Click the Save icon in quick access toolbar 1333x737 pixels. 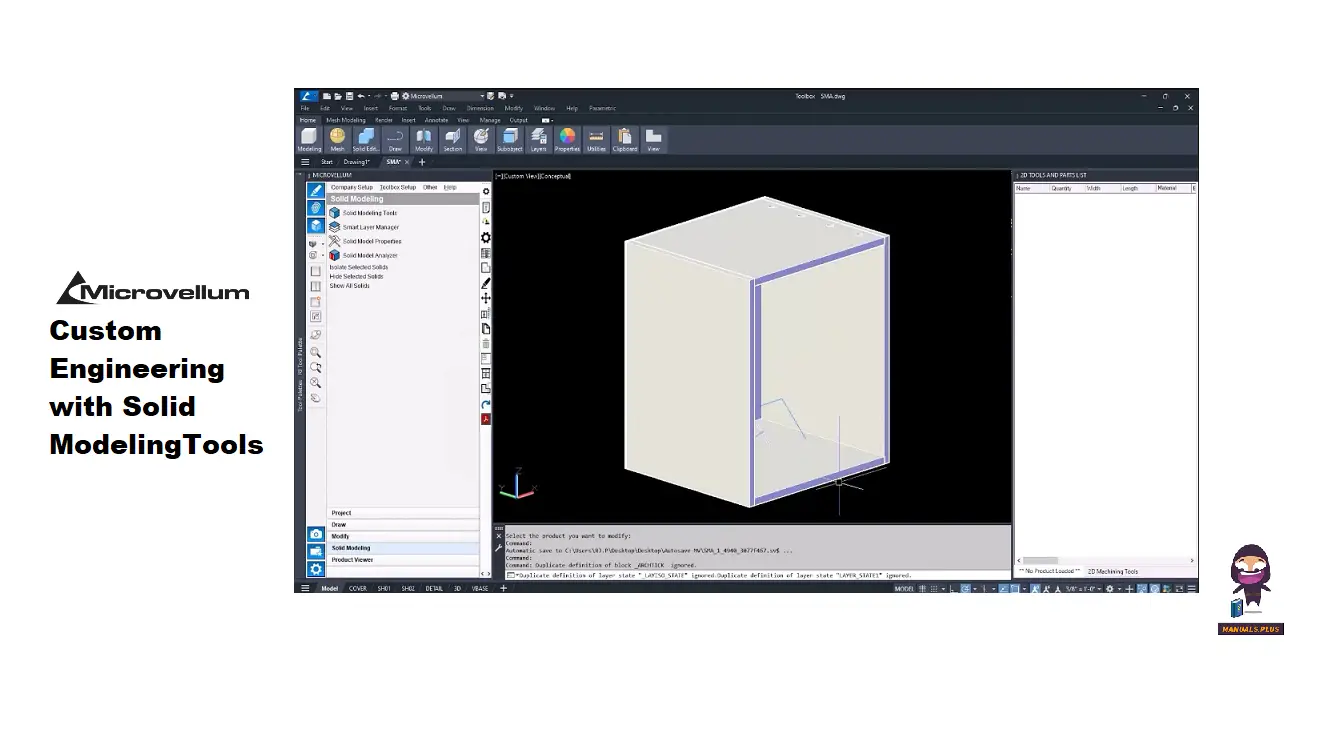pyautogui.click(x=348, y=96)
